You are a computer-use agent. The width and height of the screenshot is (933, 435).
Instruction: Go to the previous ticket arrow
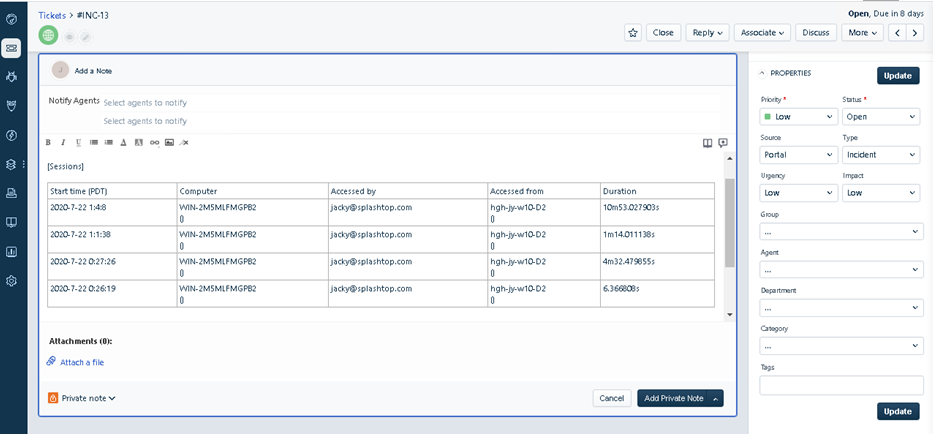click(x=897, y=33)
